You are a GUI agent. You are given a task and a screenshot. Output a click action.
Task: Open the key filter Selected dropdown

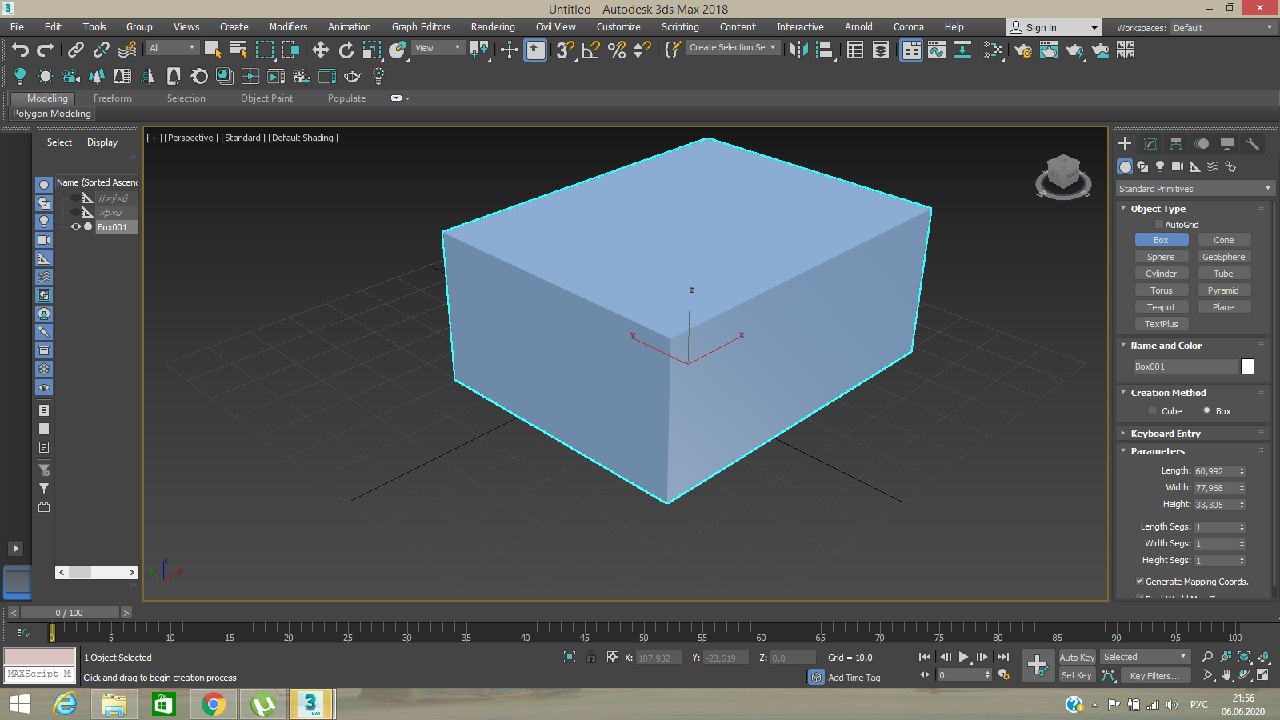point(1145,657)
